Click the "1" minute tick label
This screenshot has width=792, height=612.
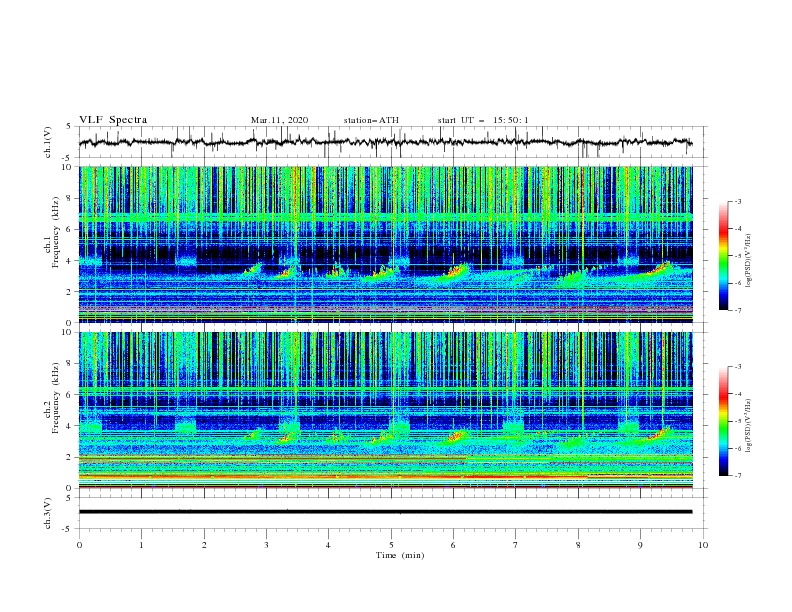[141, 545]
